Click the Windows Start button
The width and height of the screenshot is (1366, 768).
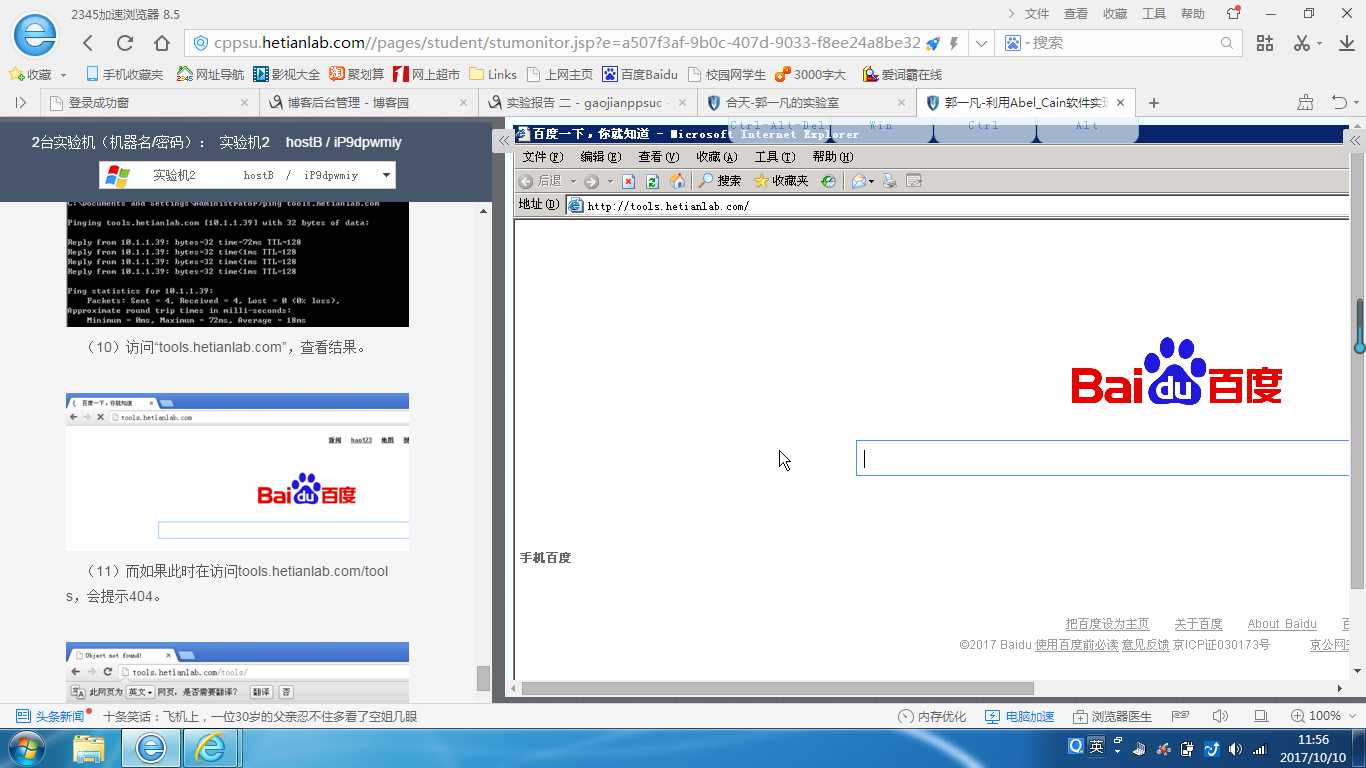(x=28, y=748)
